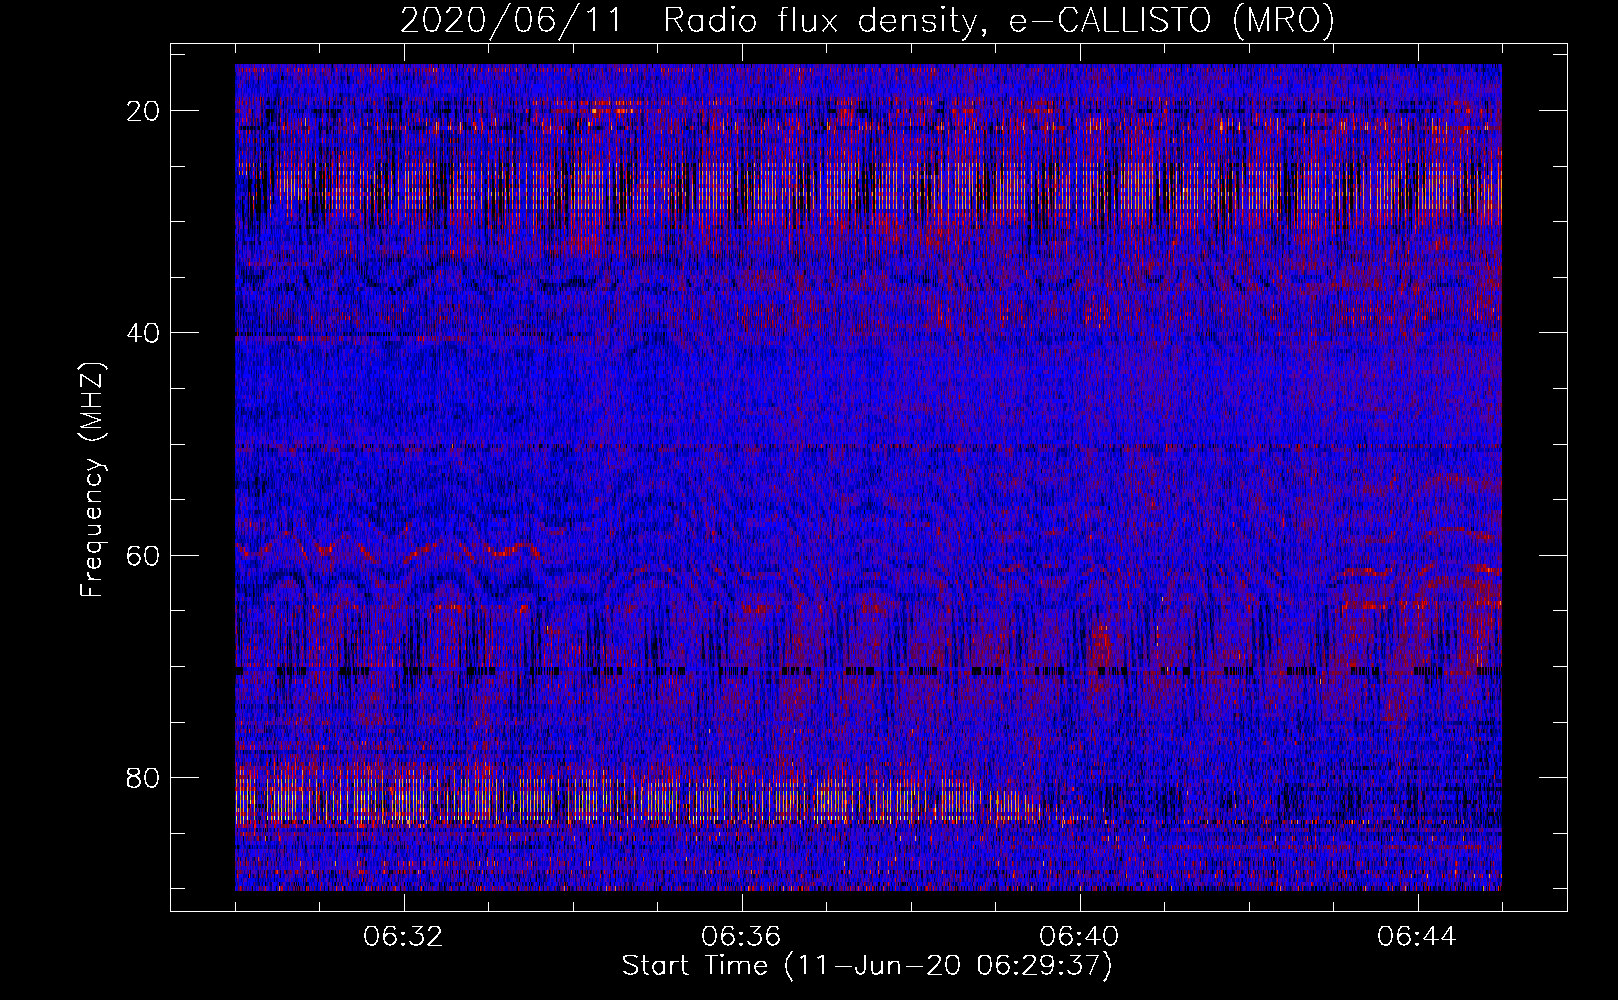Image resolution: width=1618 pixels, height=1000 pixels.
Task: Click the 40 frequency tick label
Action: pos(144,333)
